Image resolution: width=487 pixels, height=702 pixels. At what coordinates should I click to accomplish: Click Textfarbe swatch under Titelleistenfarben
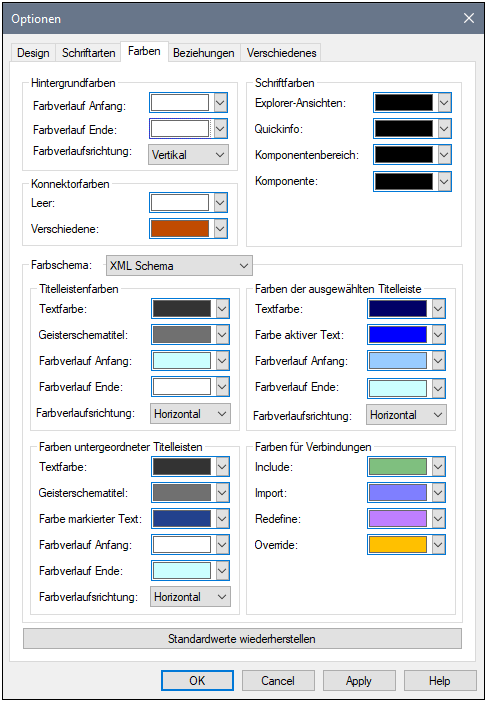(x=182, y=308)
